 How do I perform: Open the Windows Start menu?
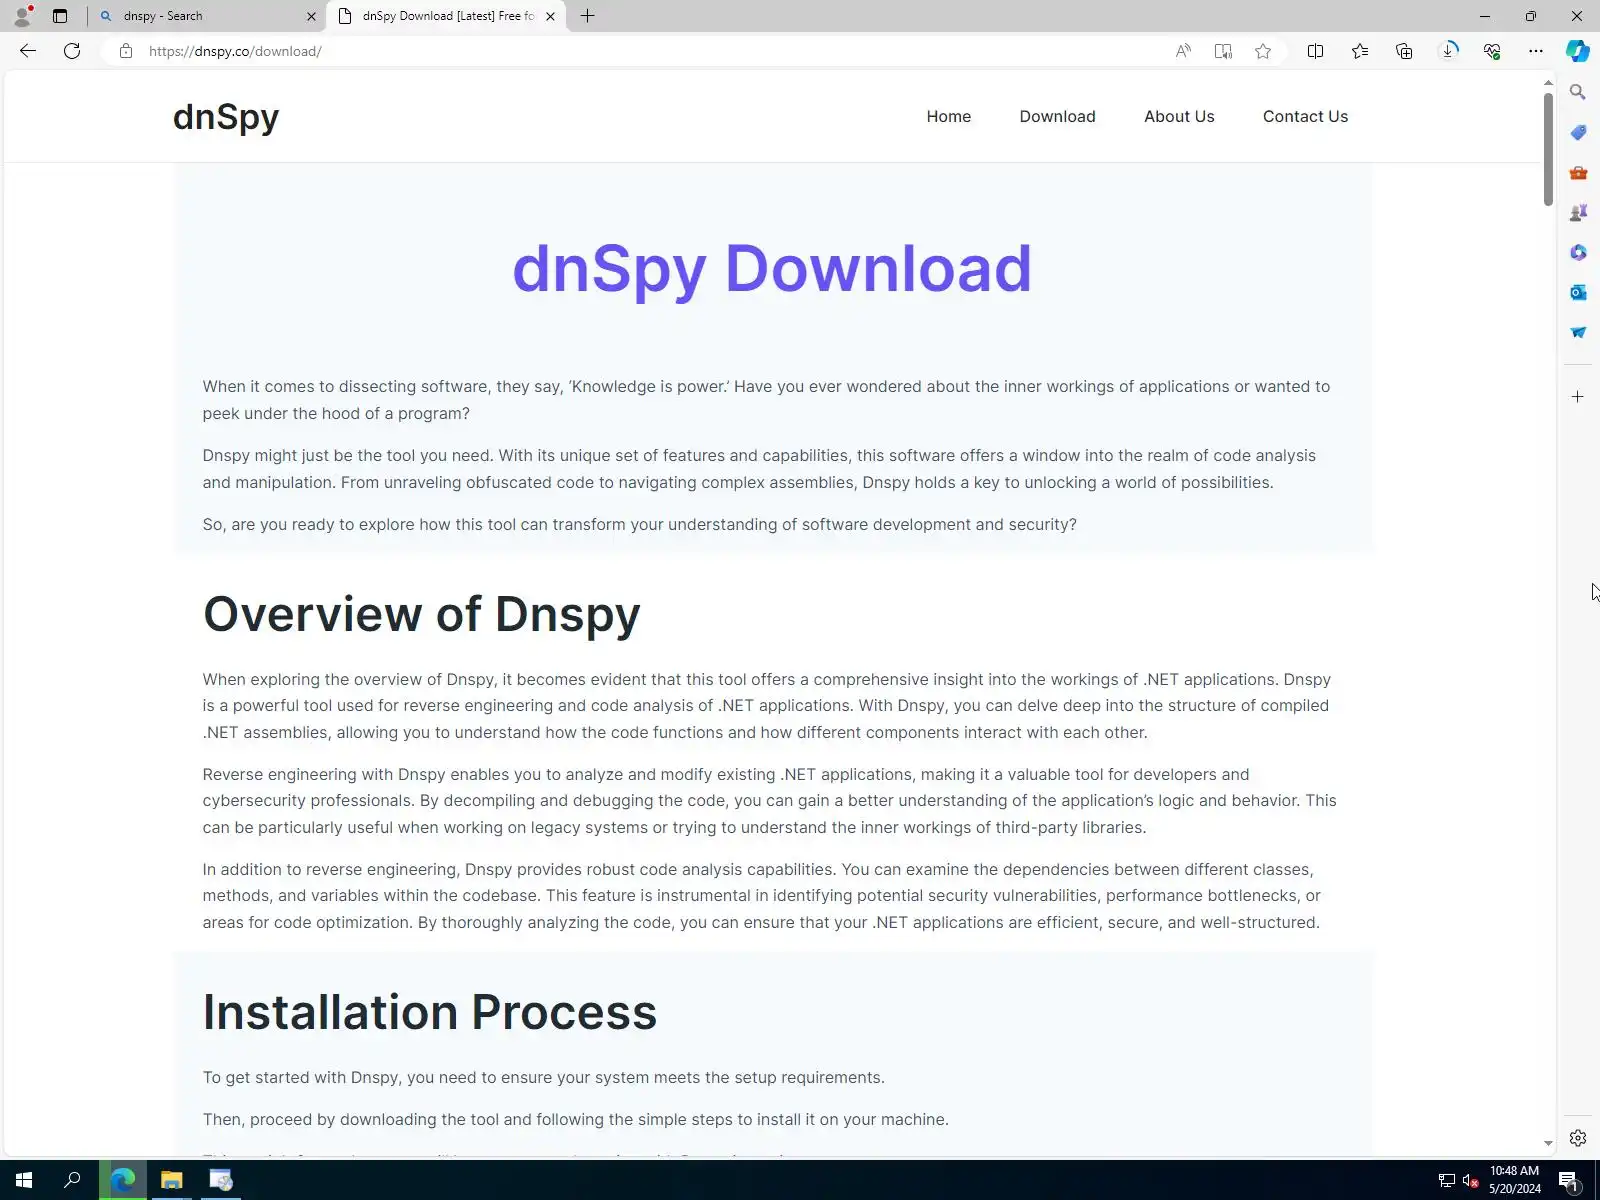point(24,1180)
